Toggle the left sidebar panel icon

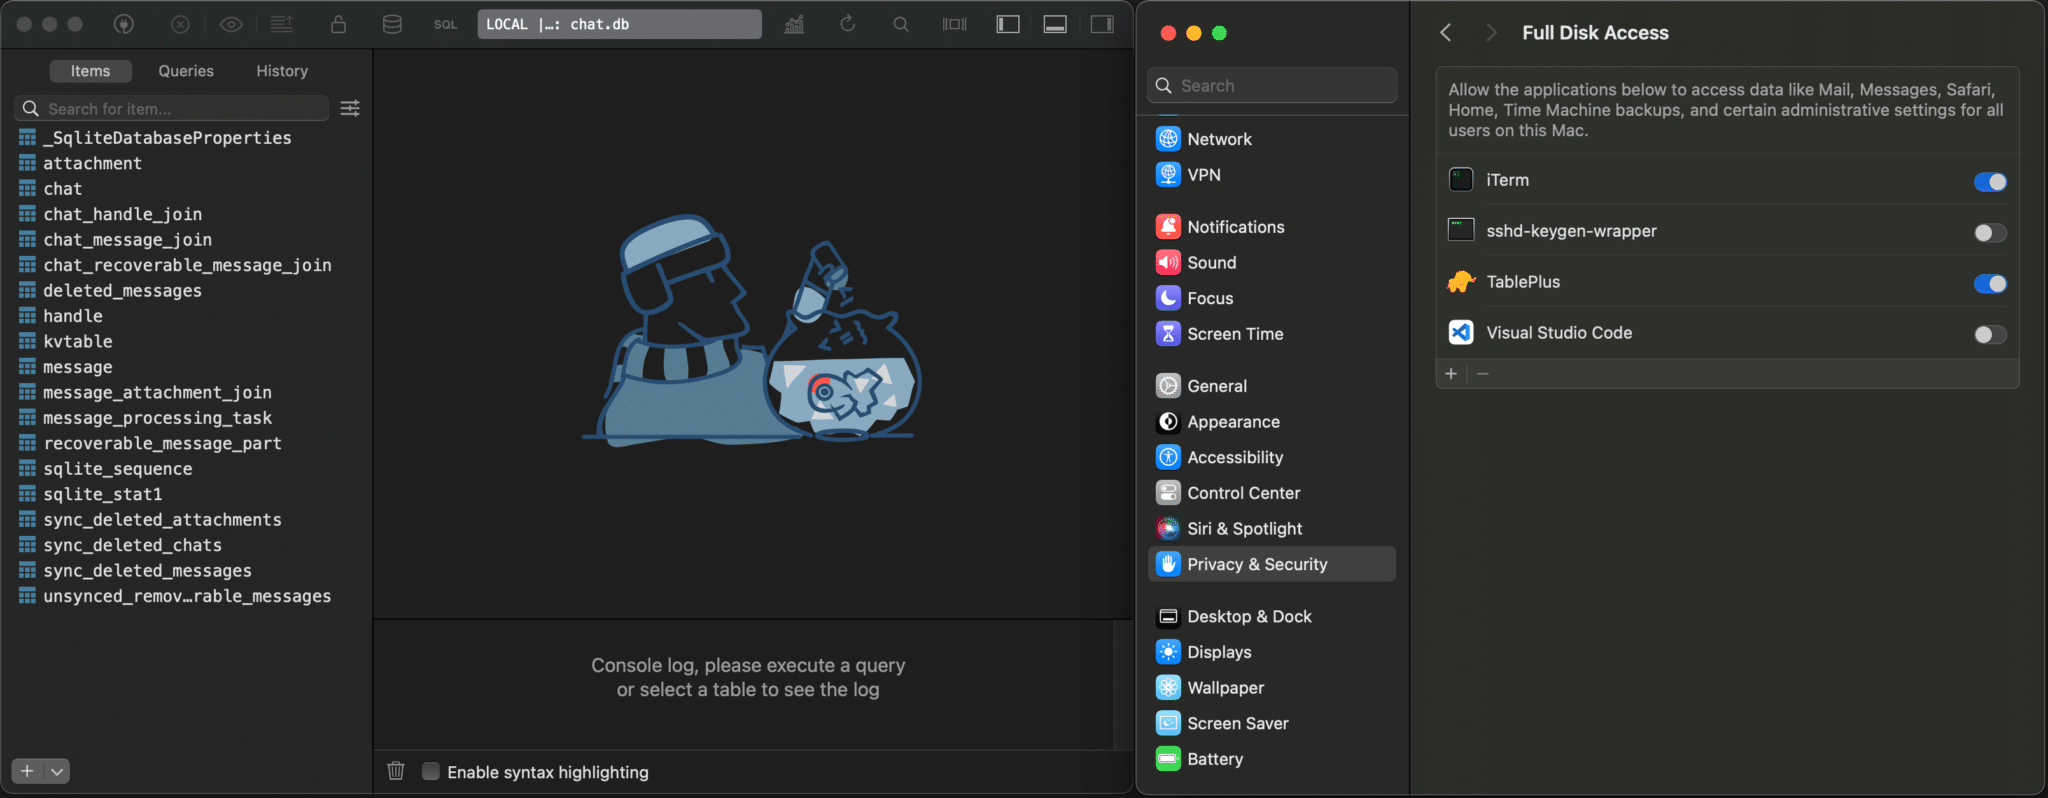[1008, 24]
